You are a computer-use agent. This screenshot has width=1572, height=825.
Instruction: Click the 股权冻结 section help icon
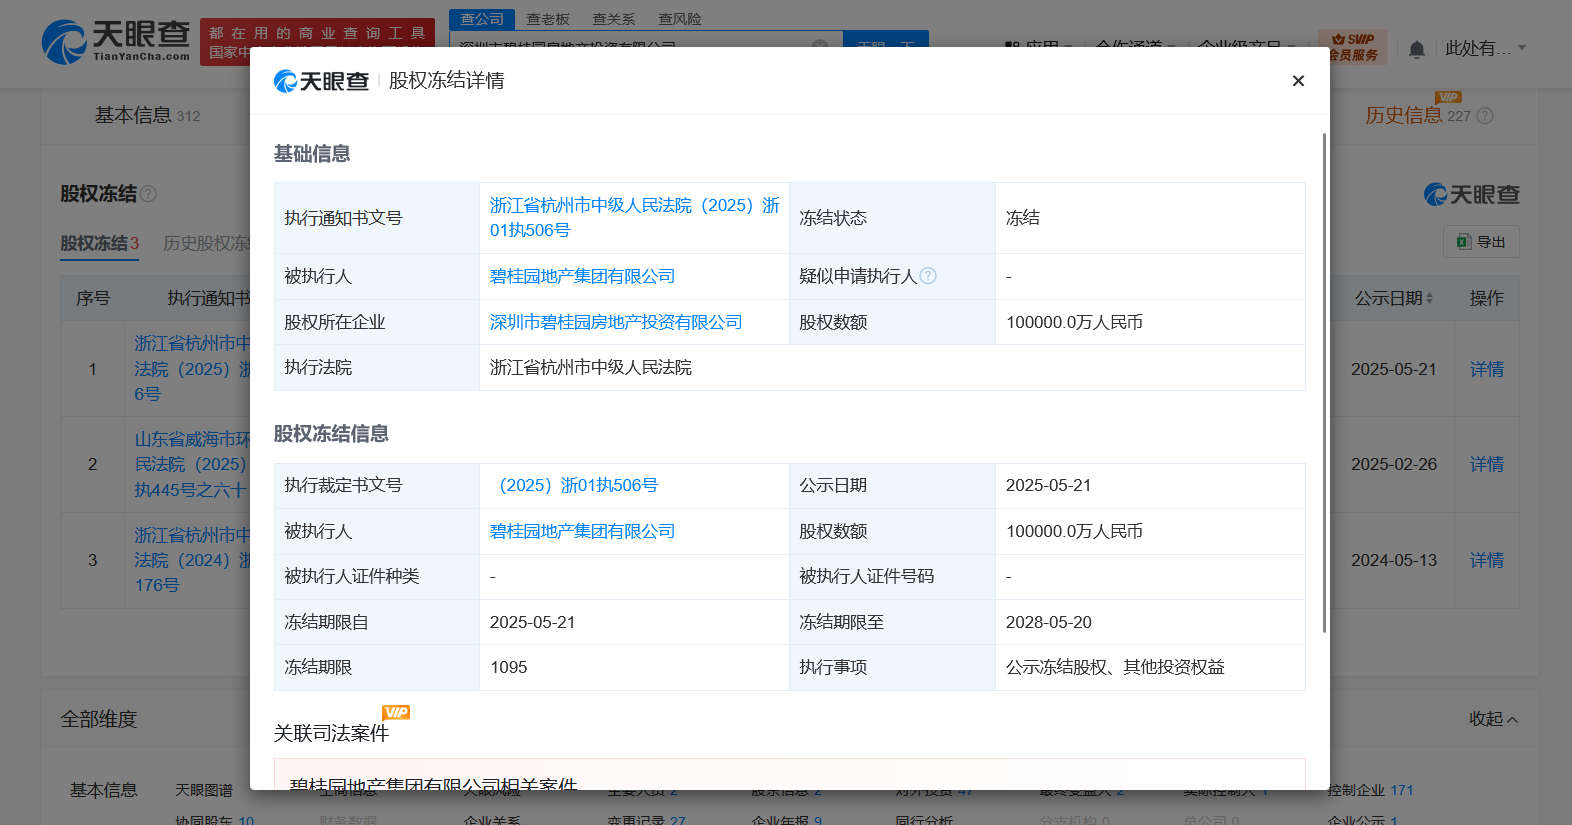[149, 194]
